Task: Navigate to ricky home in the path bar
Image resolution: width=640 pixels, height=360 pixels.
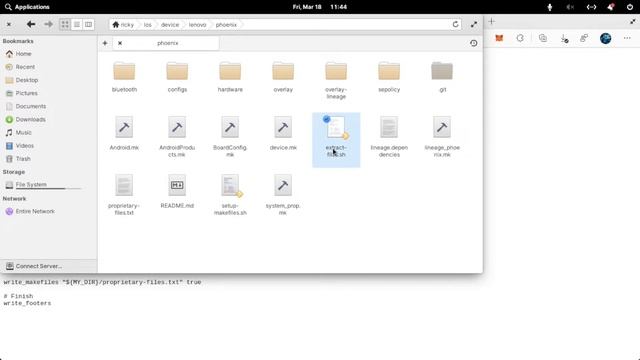Action: pyautogui.click(x=123, y=25)
